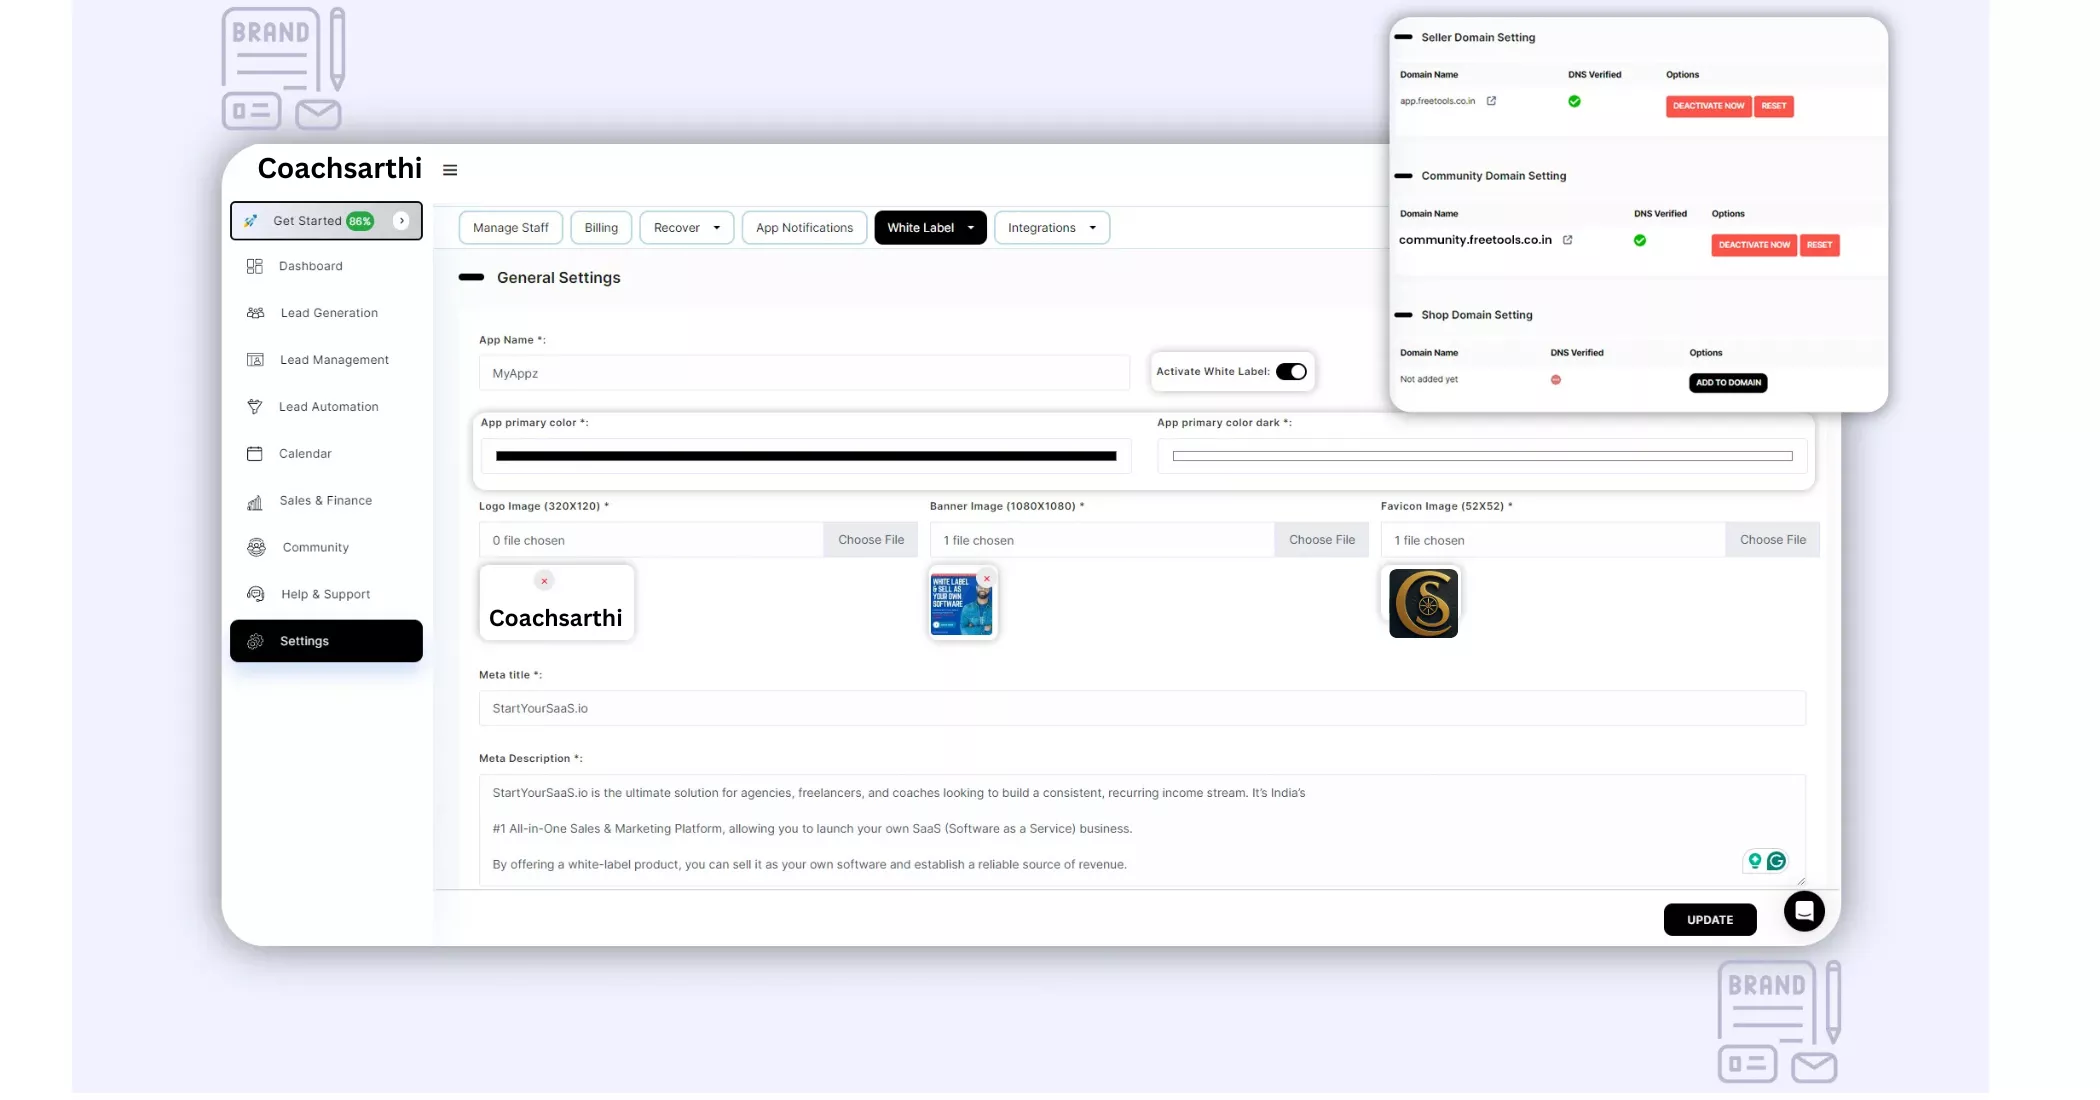The width and height of the screenshot is (2100, 1100).
Task: Open the Integrations dropdown
Action: (x=1052, y=228)
